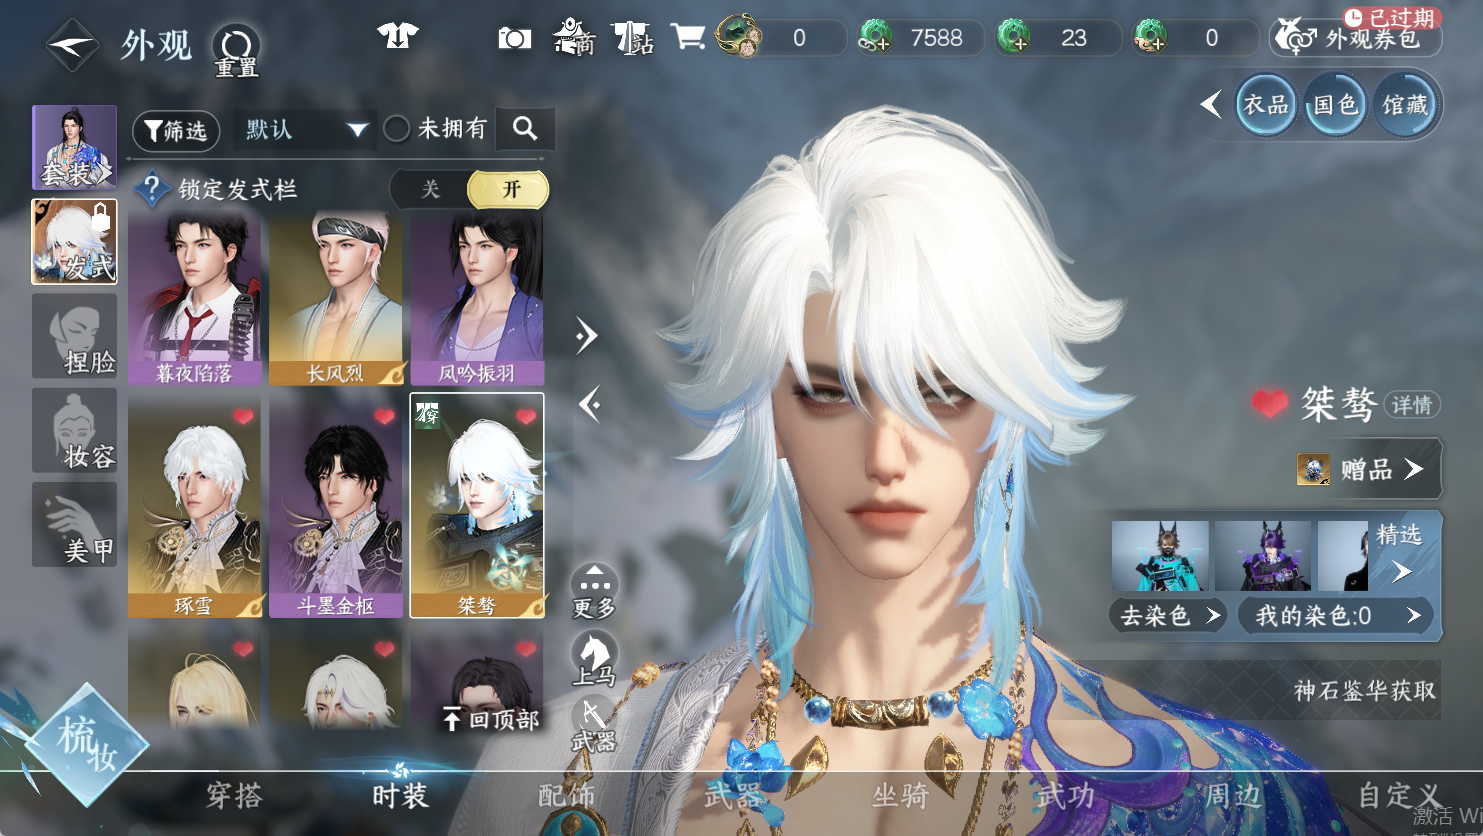Toggle favorite heart on 琢雪 card
The image size is (1483, 836).
tap(243, 416)
